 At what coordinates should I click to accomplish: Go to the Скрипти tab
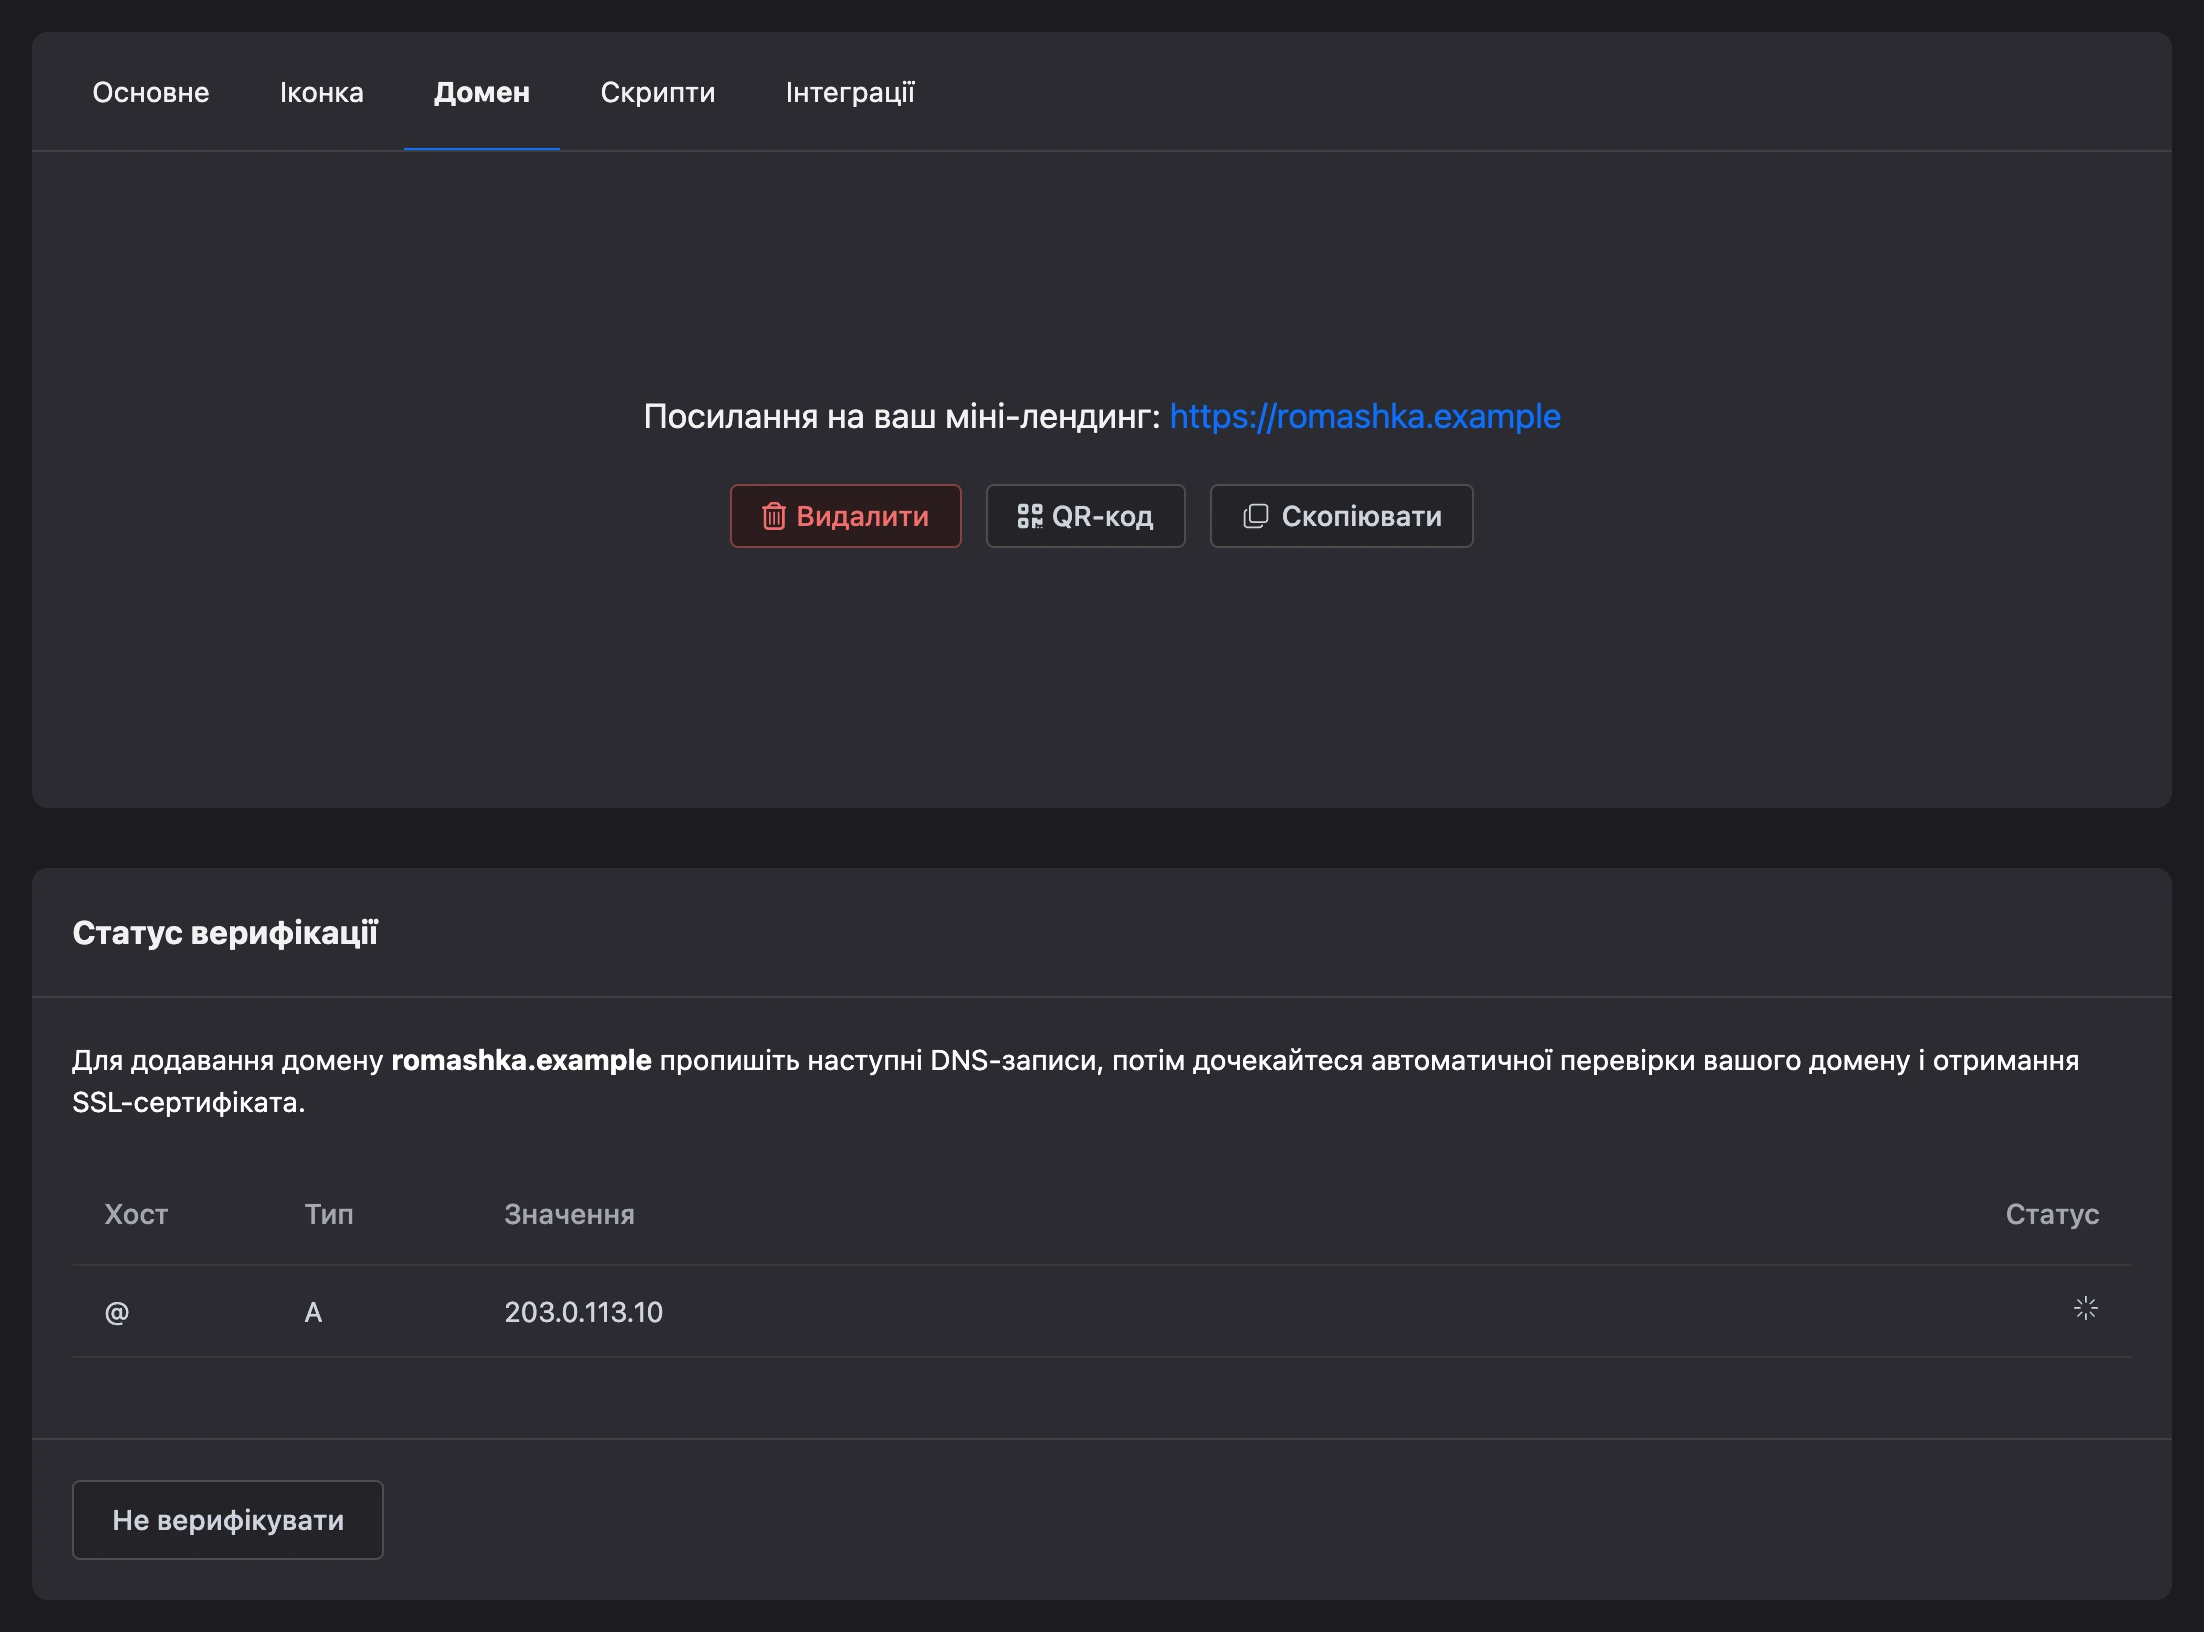tap(658, 92)
